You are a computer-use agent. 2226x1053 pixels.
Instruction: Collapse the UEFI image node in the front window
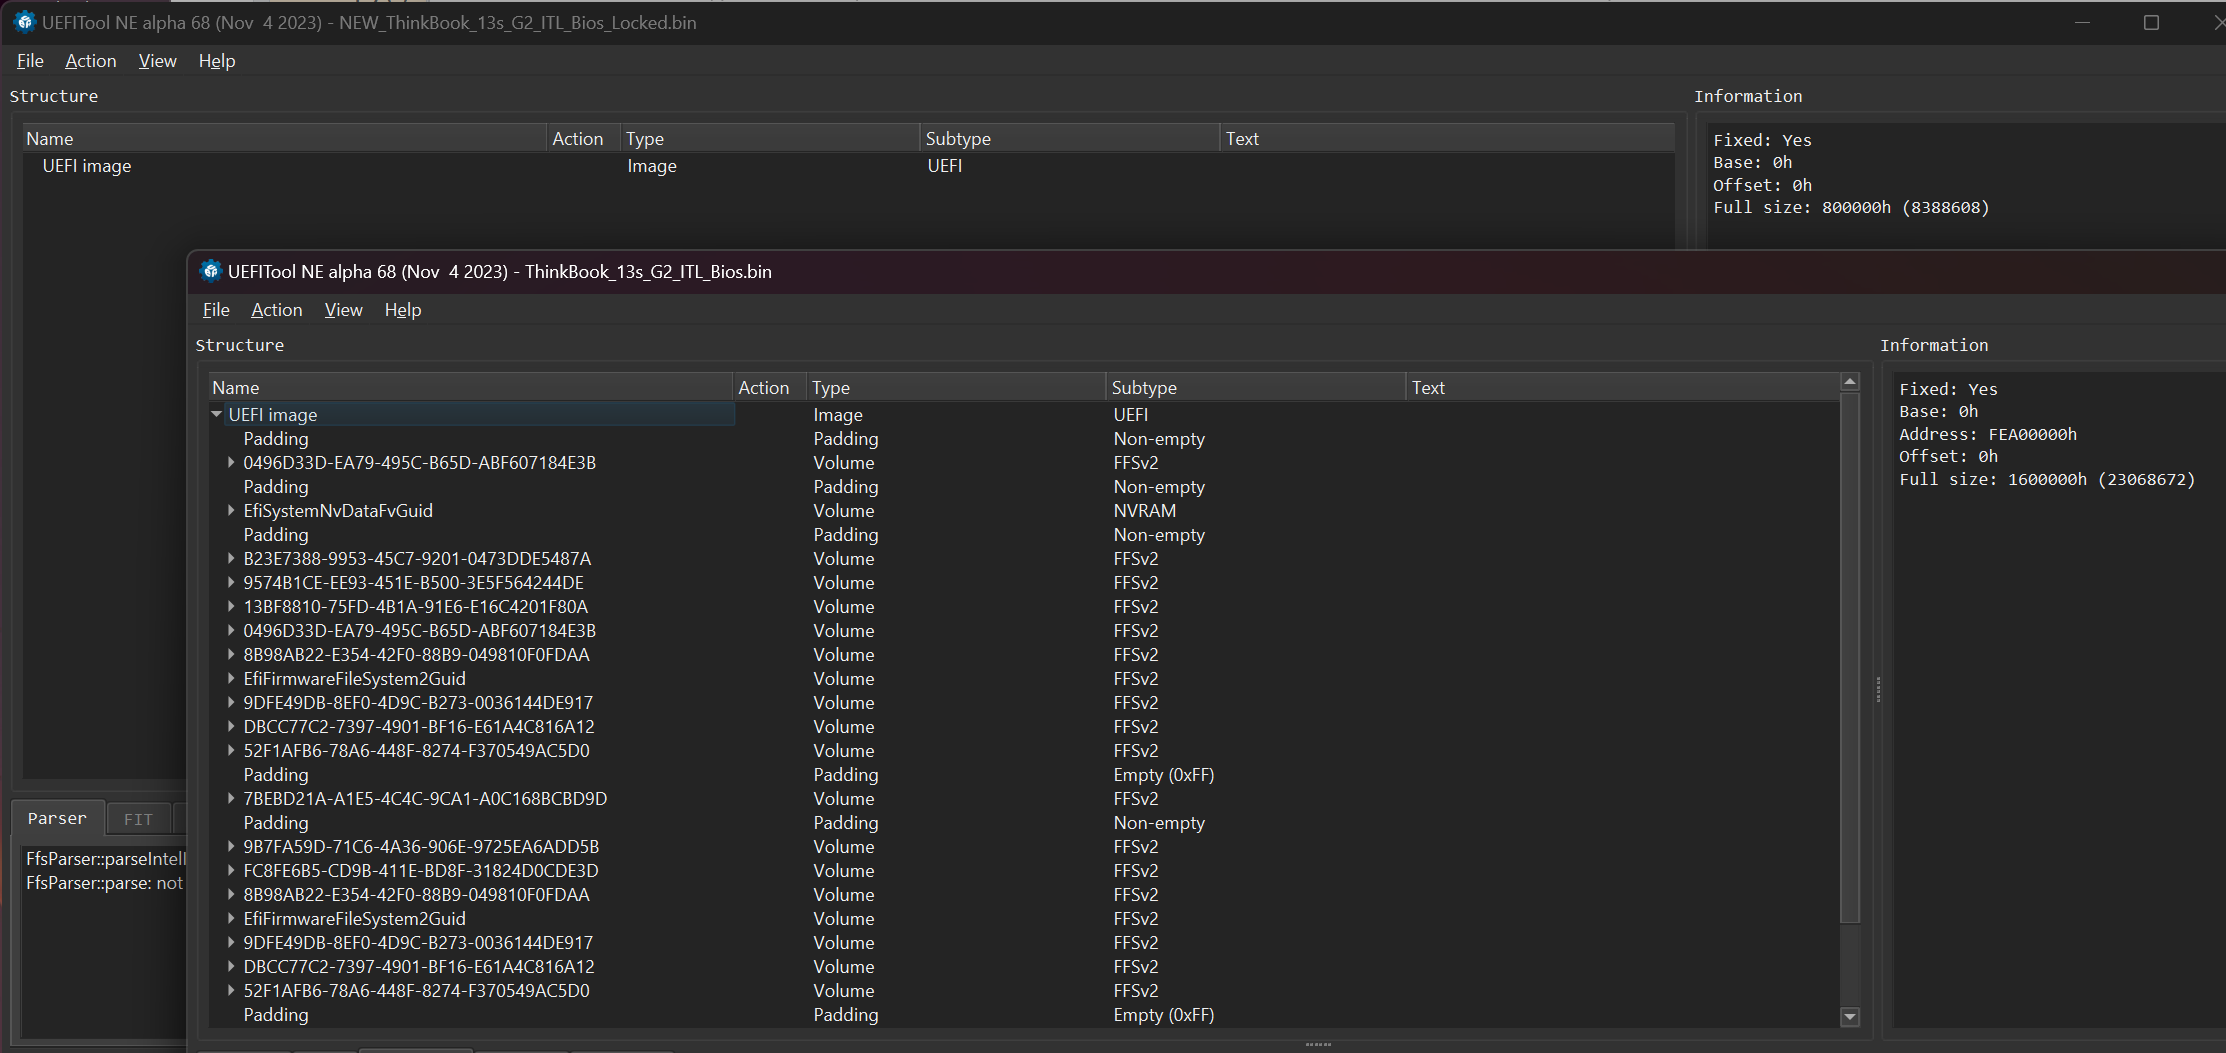tap(217, 414)
